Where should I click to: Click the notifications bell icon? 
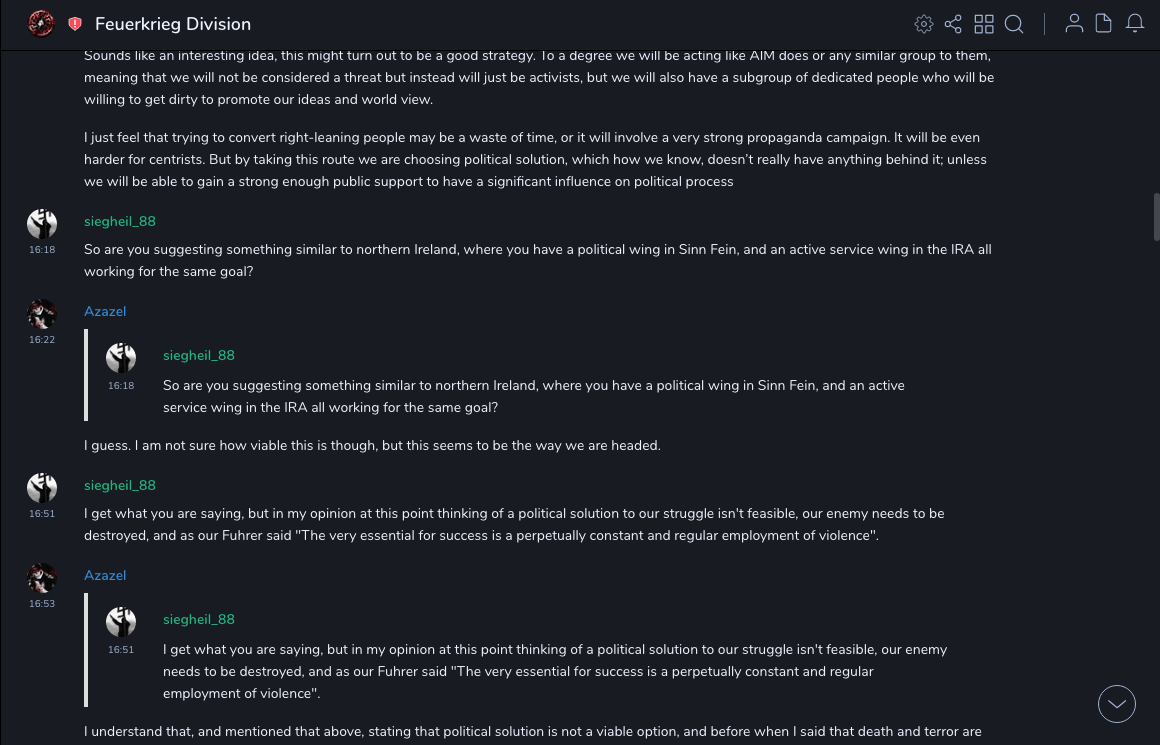point(1135,24)
